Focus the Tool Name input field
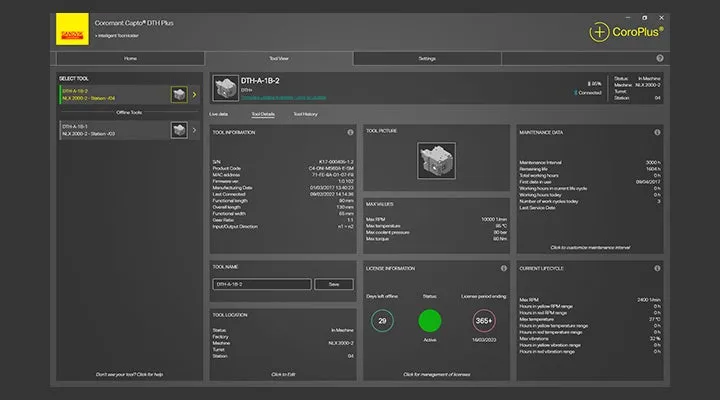 pyautogui.click(x=262, y=284)
